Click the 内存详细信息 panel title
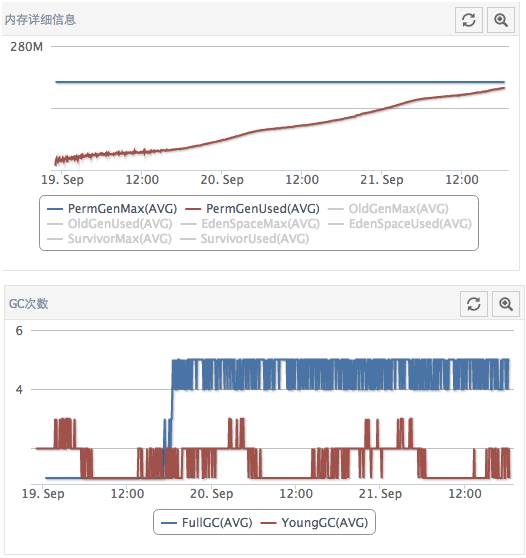Screen dimensions: 526x558 pos(40,20)
